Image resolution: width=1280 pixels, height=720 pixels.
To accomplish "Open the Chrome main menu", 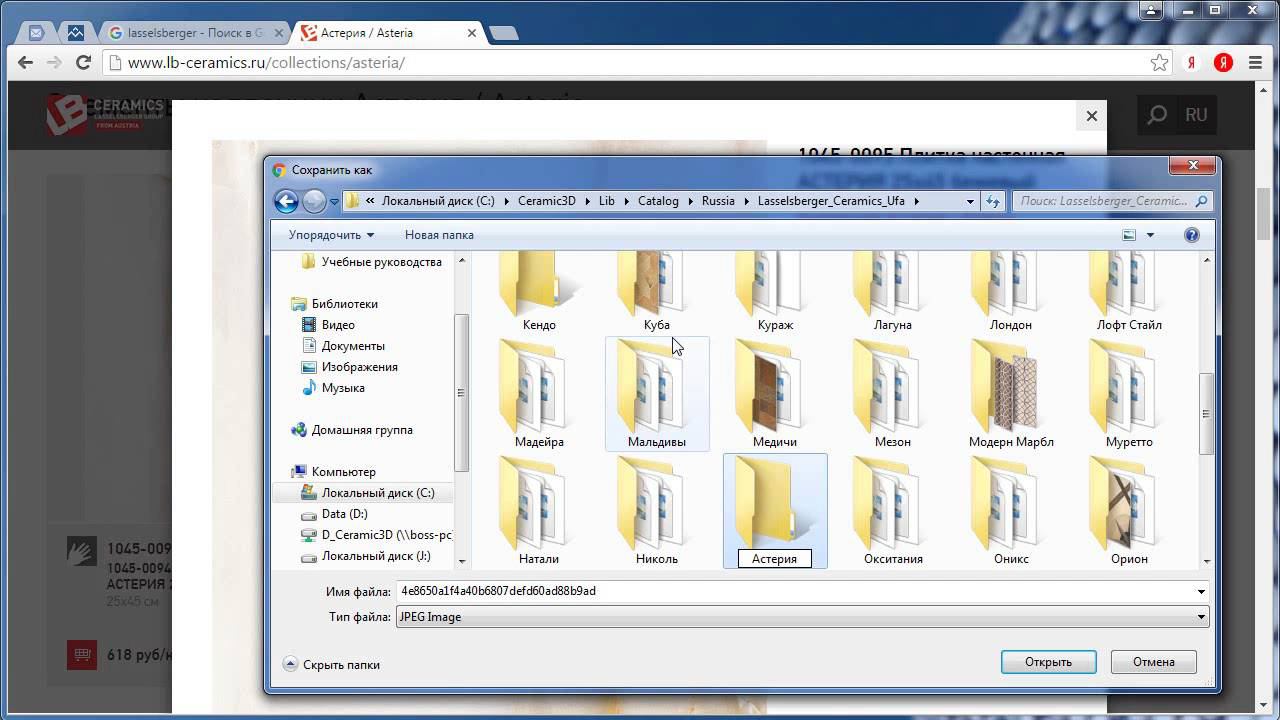I will [x=1254, y=62].
